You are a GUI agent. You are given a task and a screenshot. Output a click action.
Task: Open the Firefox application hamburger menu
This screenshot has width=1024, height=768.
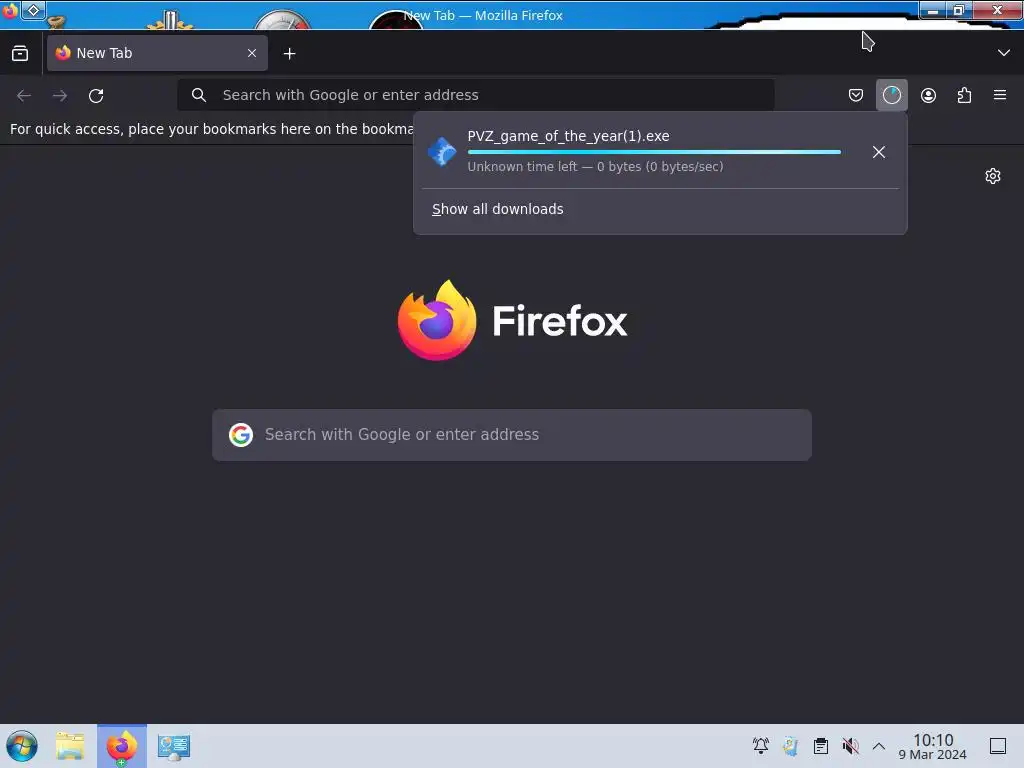pyautogui.click(x=1000, y=95)
